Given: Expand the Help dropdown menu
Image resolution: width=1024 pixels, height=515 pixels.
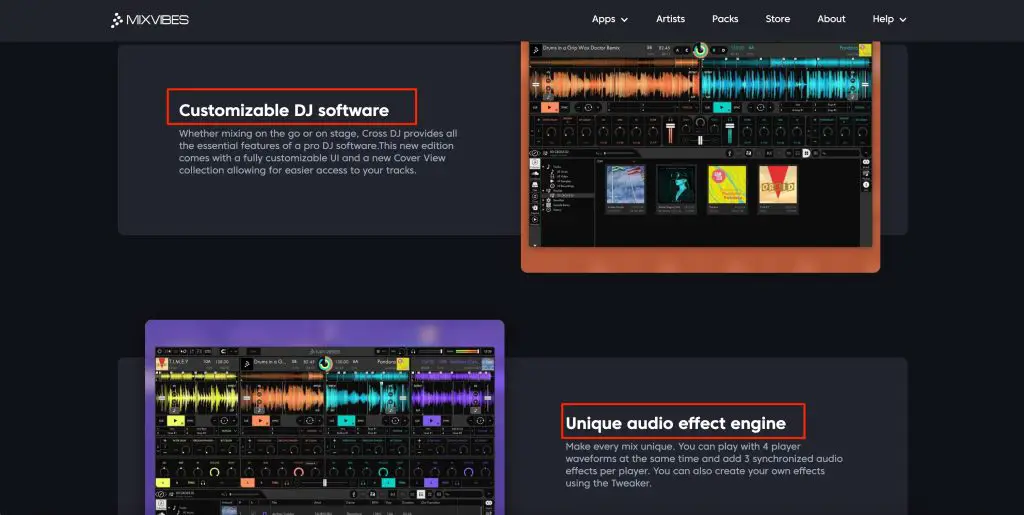Looking at the screenshot, I should 889,19.
